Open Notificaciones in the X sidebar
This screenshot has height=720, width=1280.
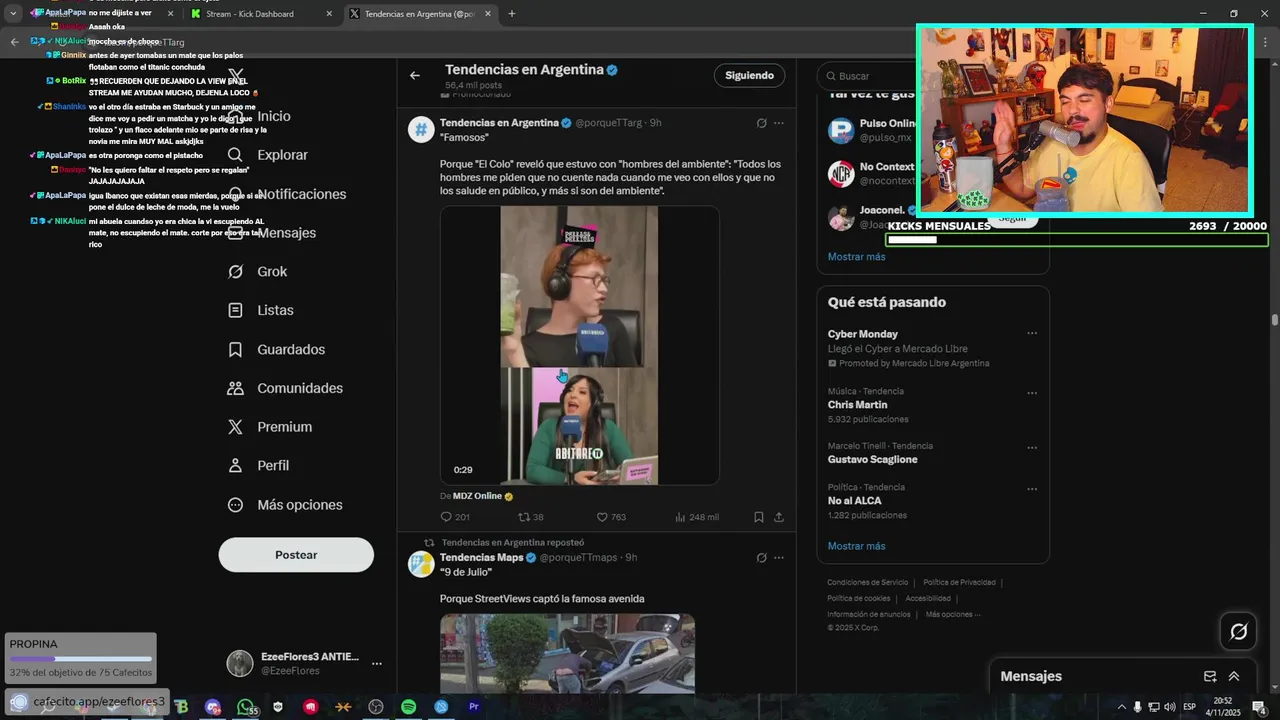pos(285,194)
